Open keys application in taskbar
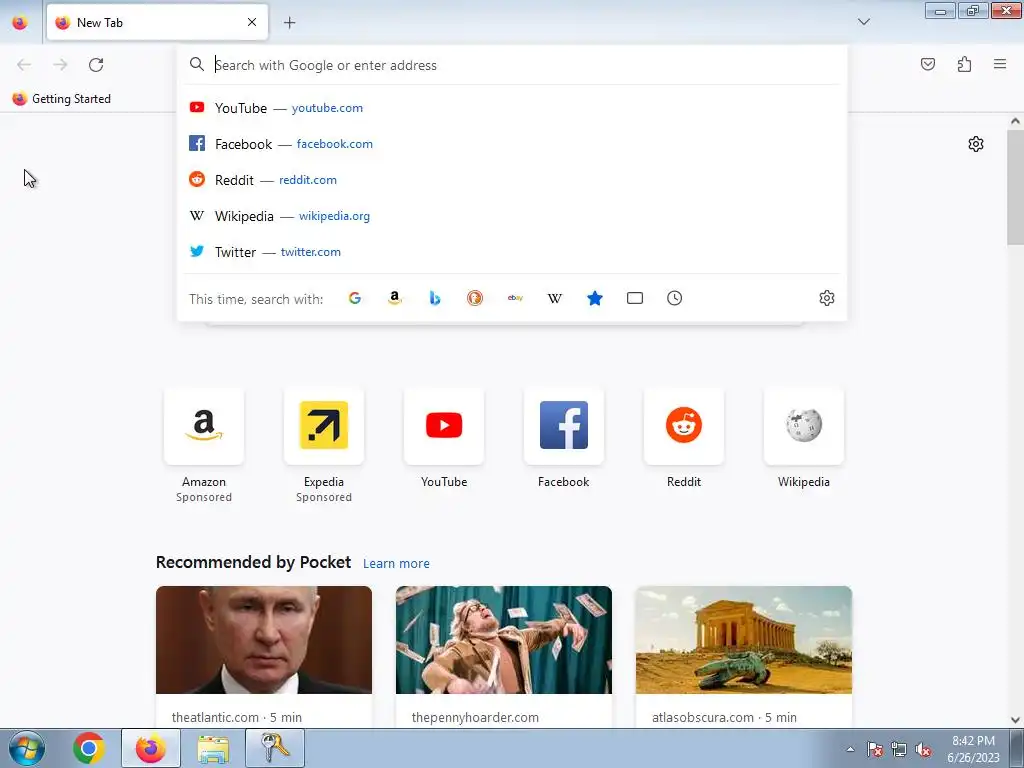1024x768 pixels. point(275,748)
